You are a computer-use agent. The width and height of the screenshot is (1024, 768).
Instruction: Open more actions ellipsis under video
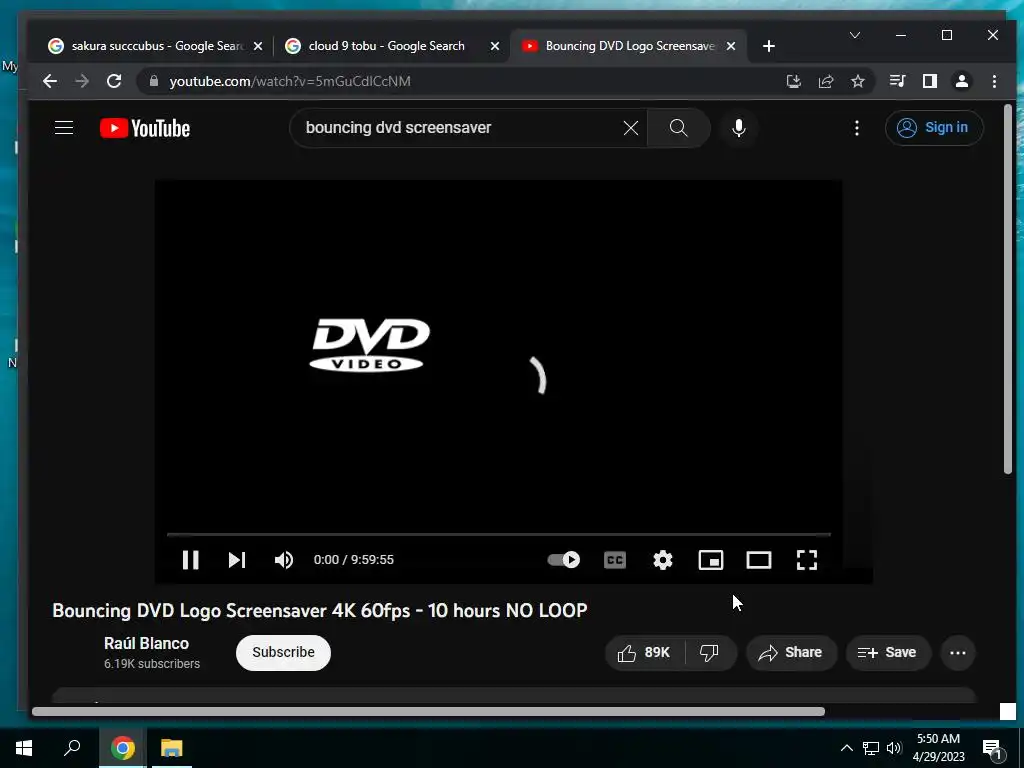coord(958,652)
